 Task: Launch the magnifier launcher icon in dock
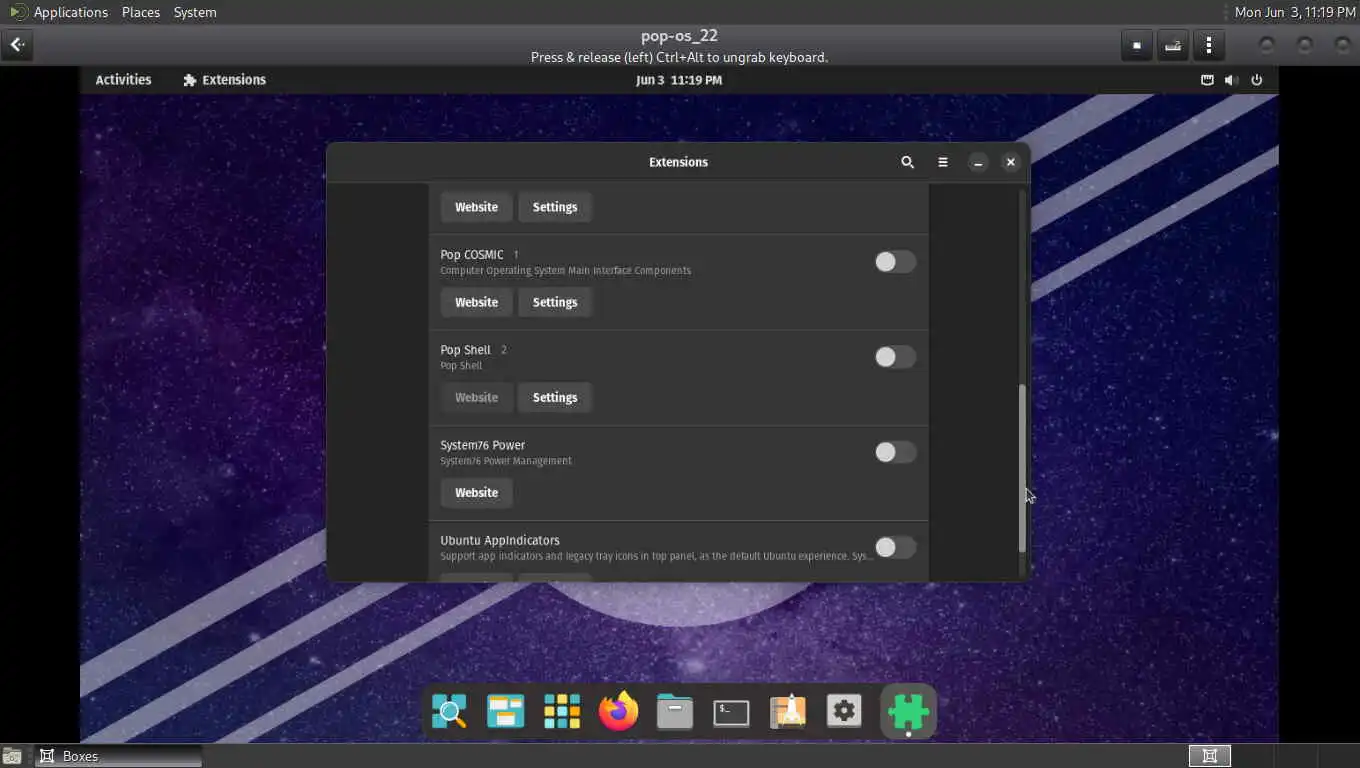449,711
